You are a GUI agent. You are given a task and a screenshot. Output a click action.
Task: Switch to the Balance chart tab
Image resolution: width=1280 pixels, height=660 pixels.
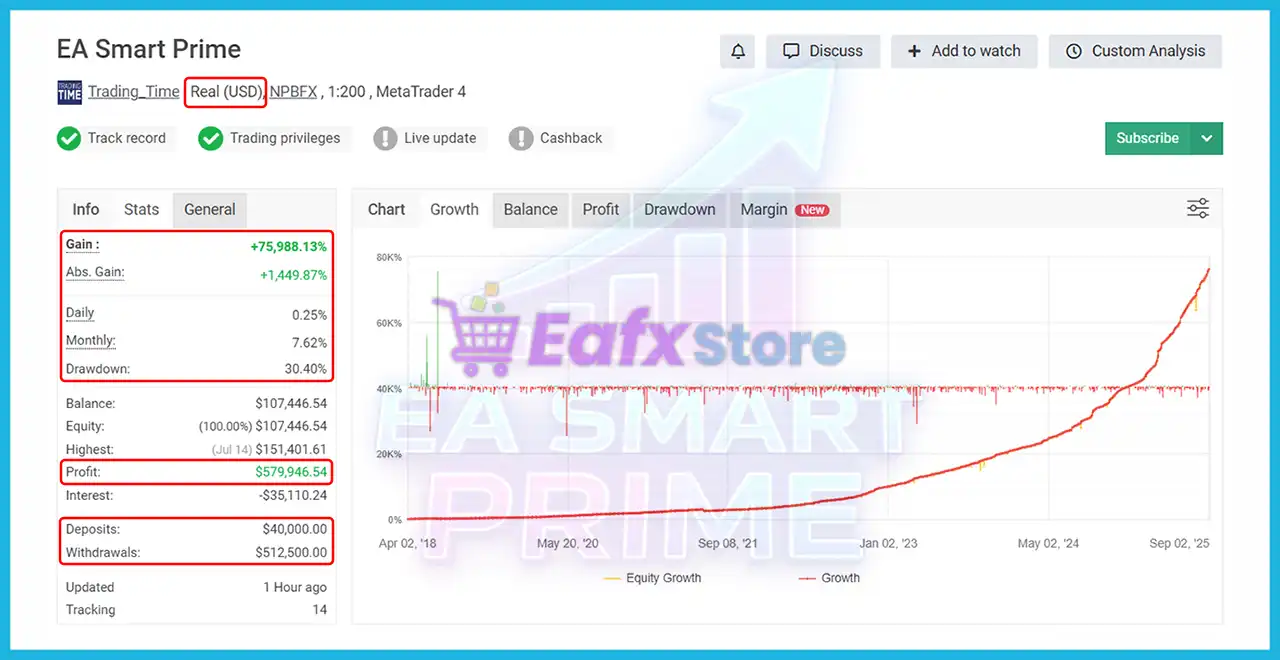click(x=531, y=209)
